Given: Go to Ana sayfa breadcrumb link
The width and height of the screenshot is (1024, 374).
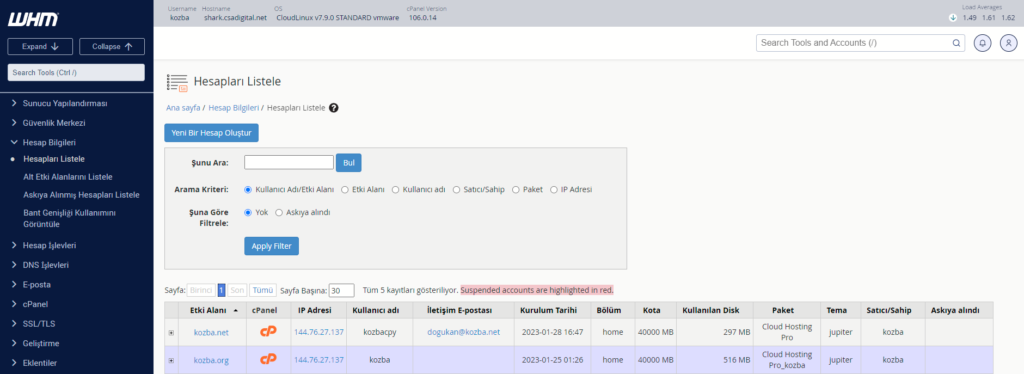Looking at the screenshot, I should tap(183, 108).
